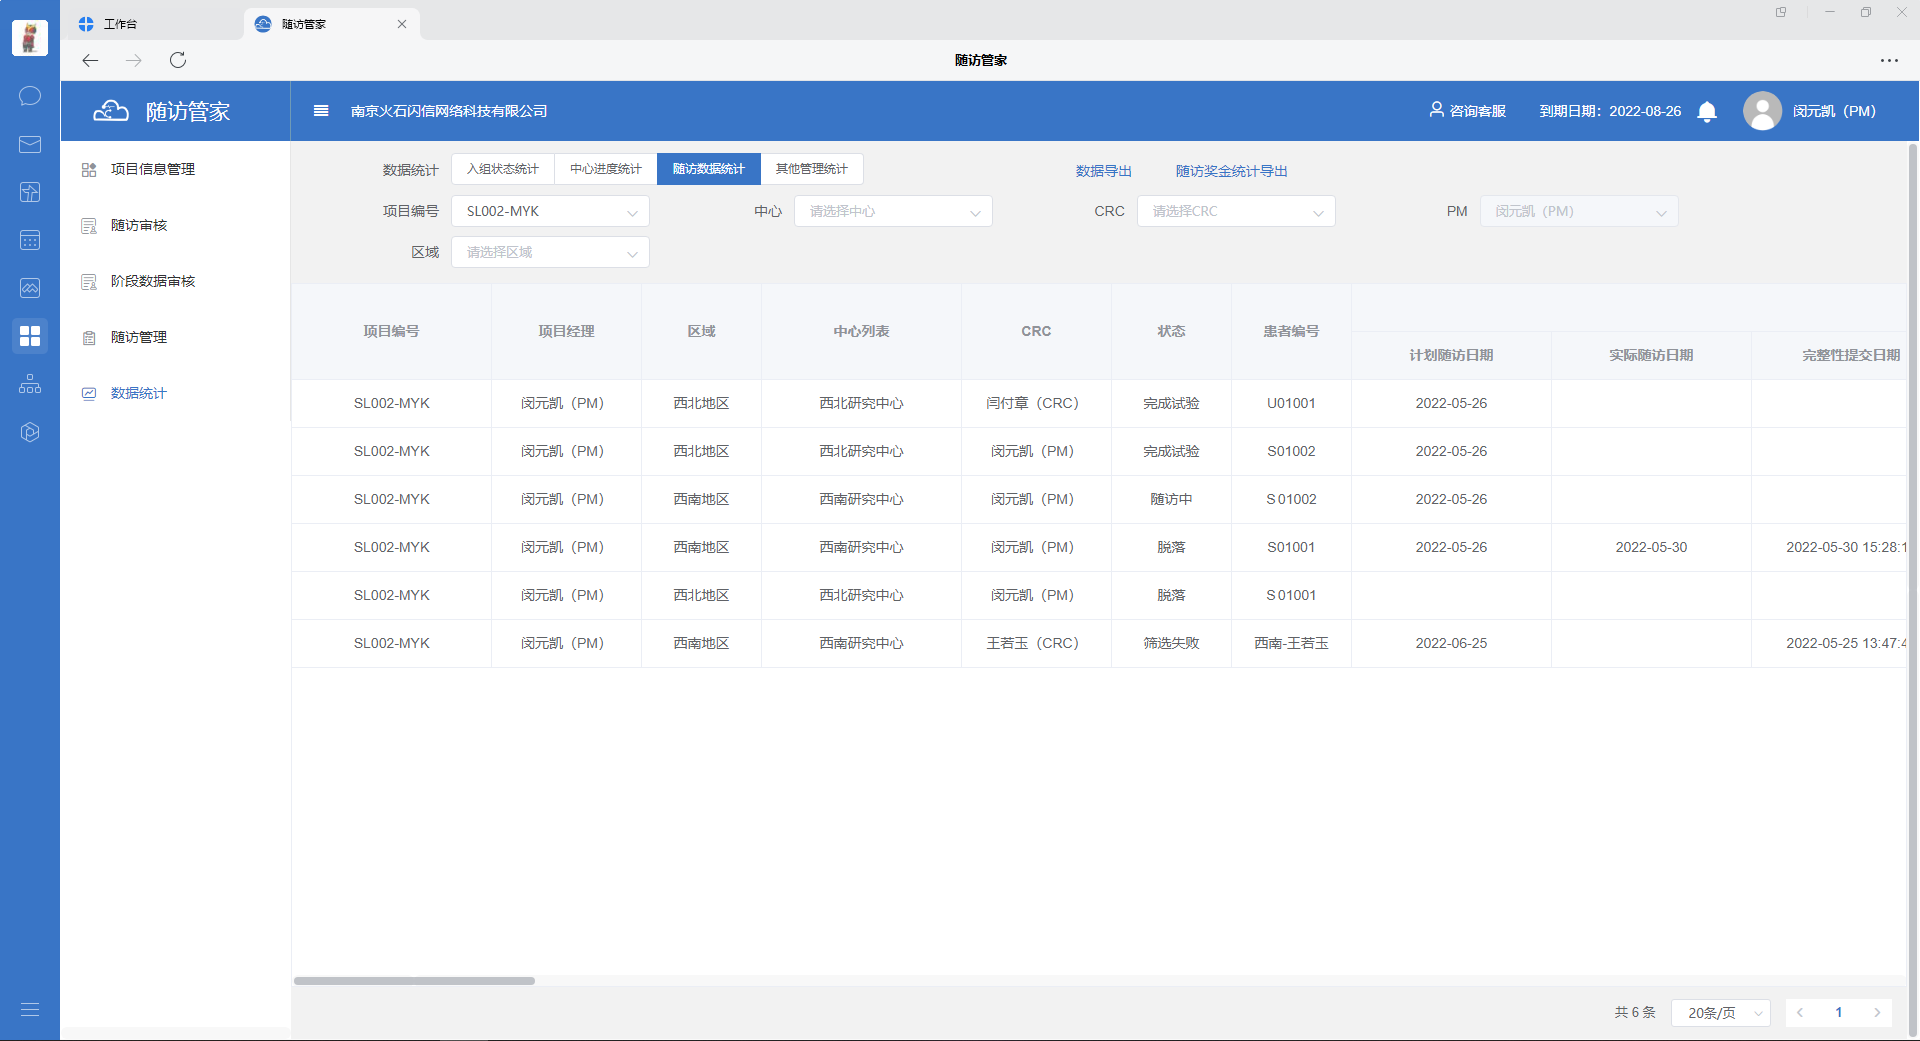Click the profile avatar in blue header

click(1762, 111)
